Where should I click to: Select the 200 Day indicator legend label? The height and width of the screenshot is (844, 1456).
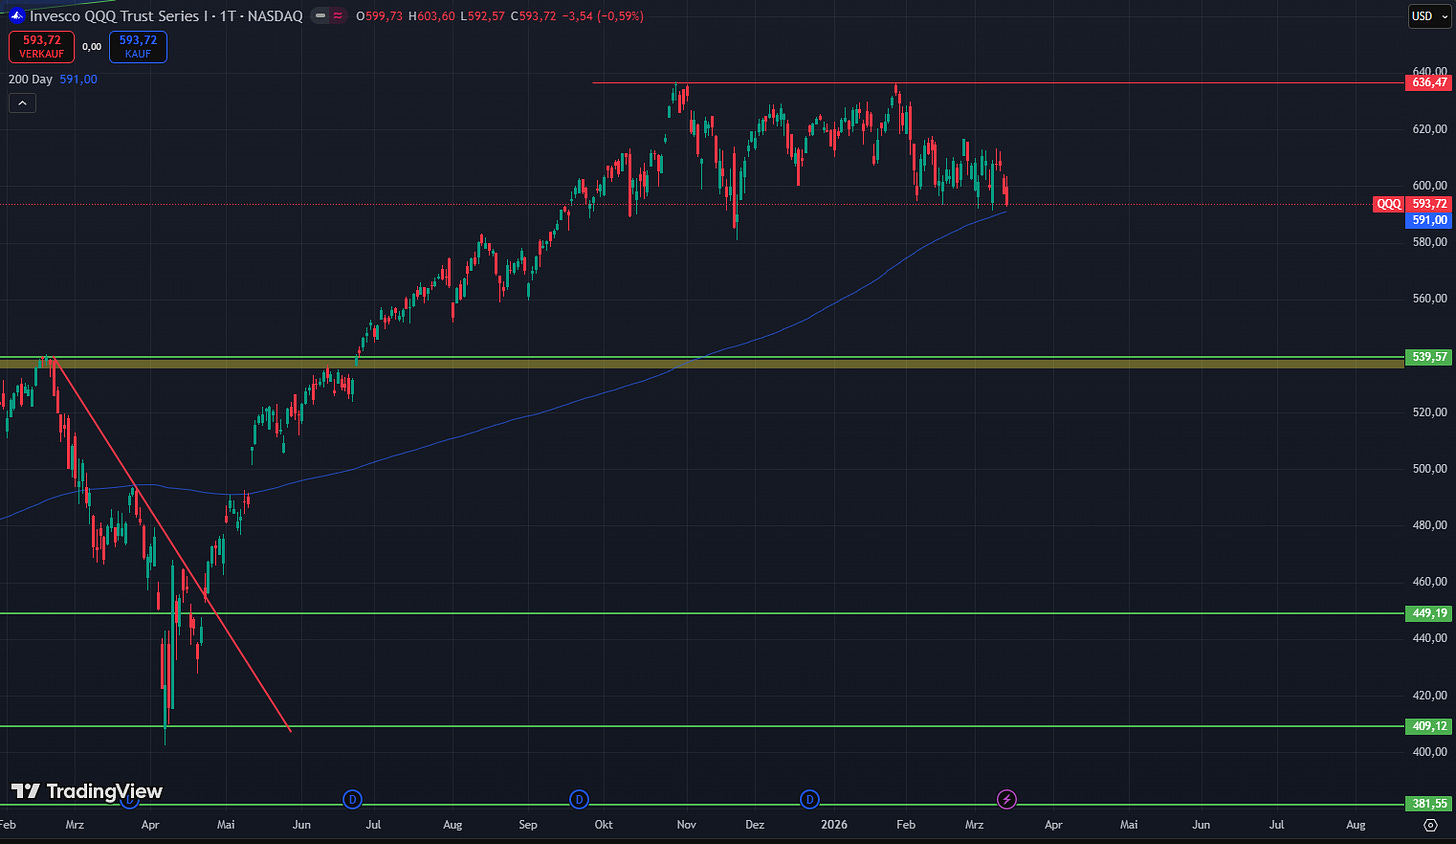click(x=31, y=79)
